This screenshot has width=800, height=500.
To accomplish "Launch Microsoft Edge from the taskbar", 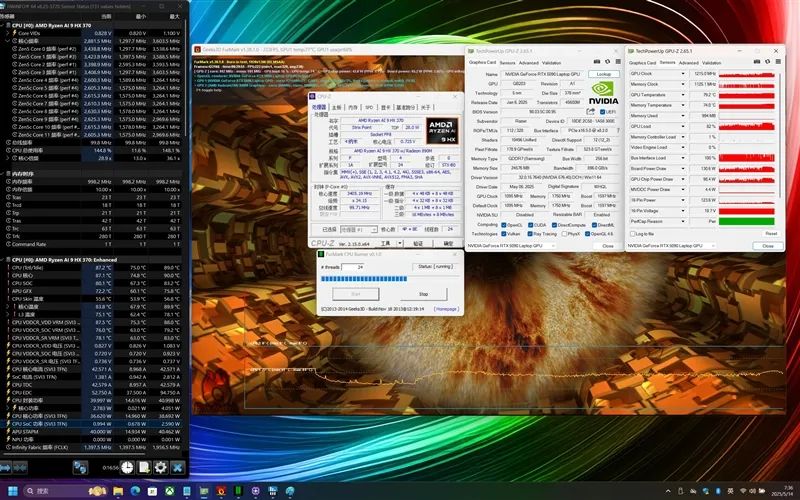I will tap(135, 491).
